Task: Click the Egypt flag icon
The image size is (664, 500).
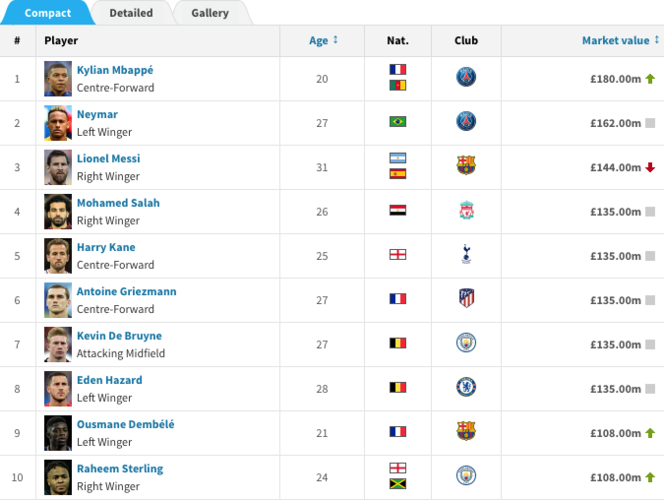Action: click(x=398, y=210)
